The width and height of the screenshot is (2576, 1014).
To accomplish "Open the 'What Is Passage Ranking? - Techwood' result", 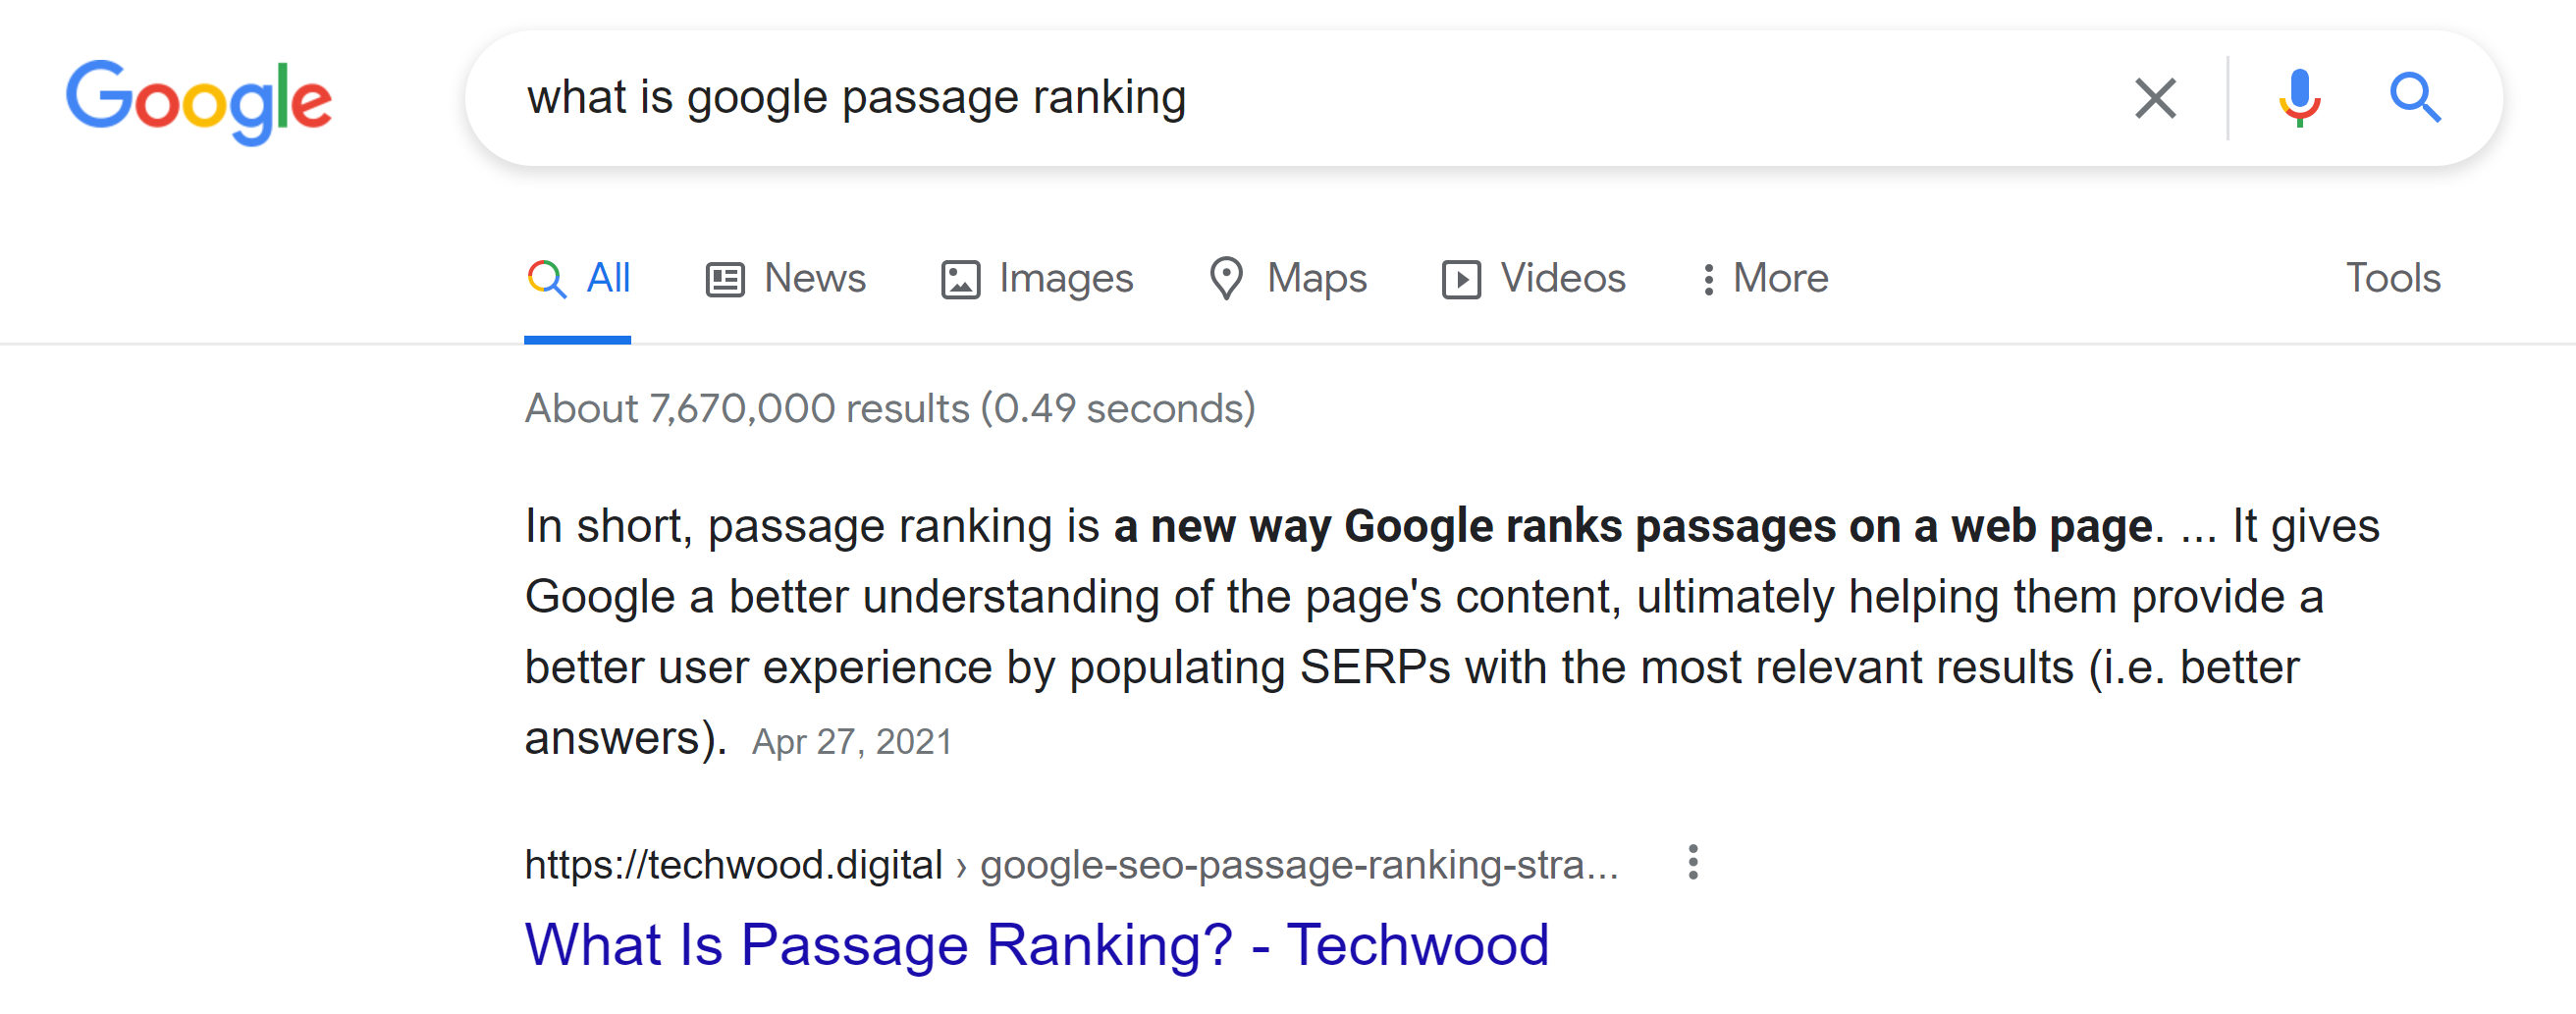I will [x=1035, y=943].
